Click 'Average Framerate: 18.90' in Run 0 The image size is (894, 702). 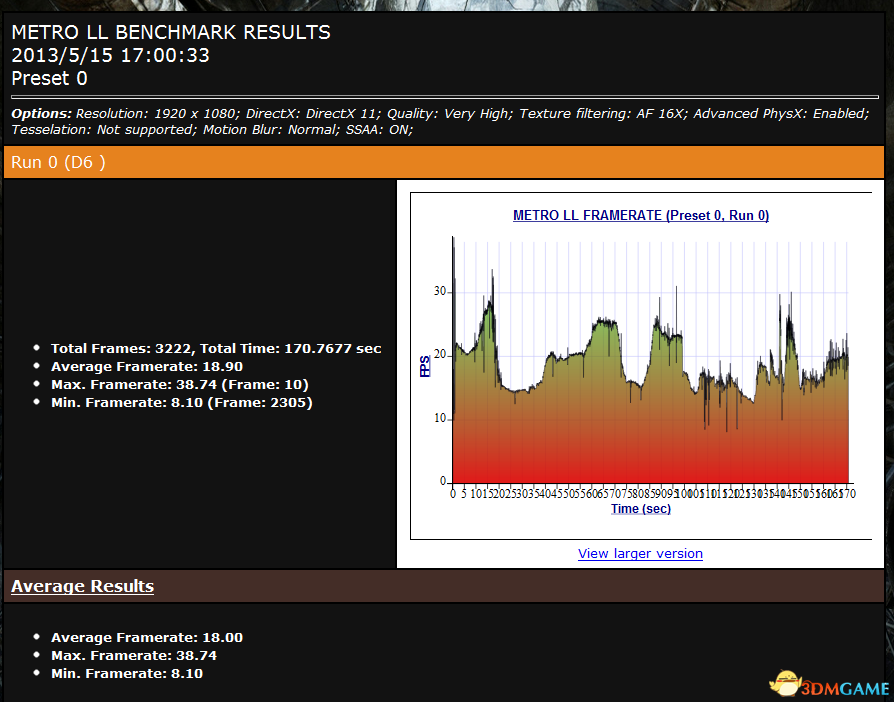tap(147, 366)
